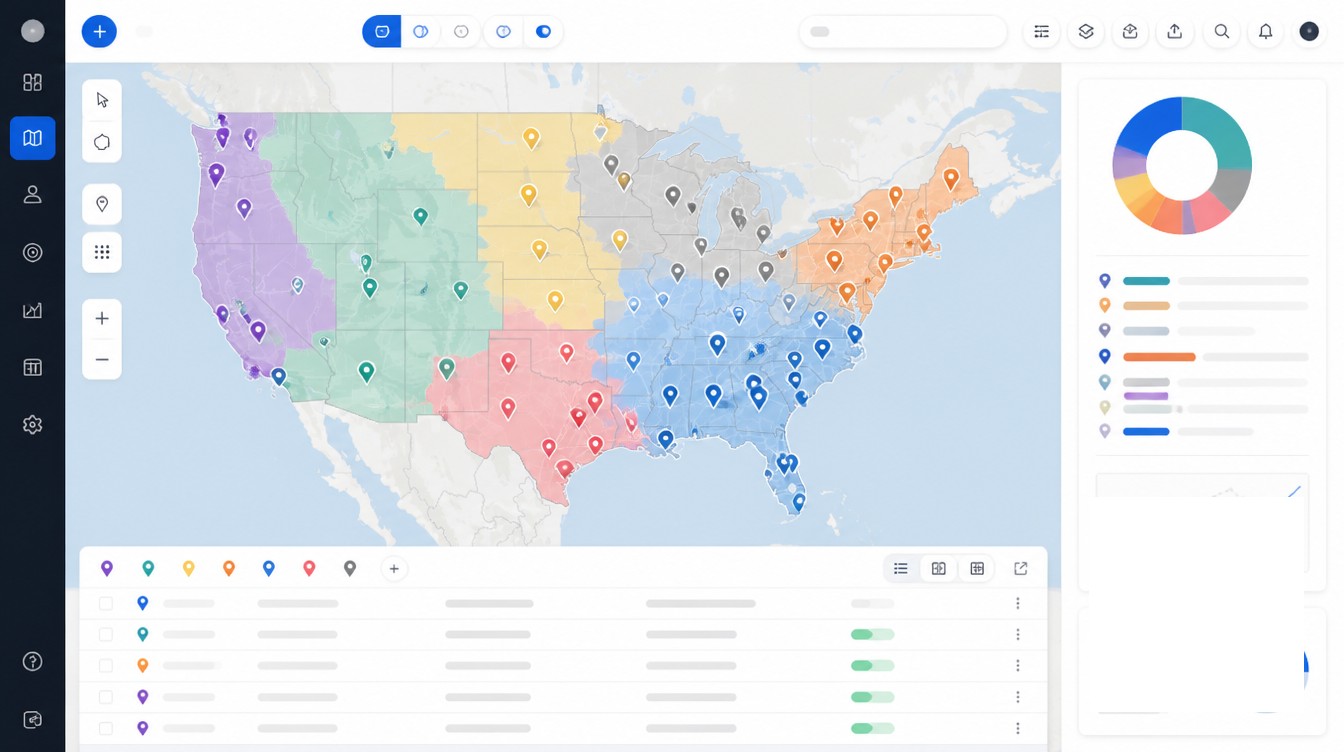Viewport: 1344px width, 752px height.
Task: Filter table by gray pin
Action: tap(350, 568)
